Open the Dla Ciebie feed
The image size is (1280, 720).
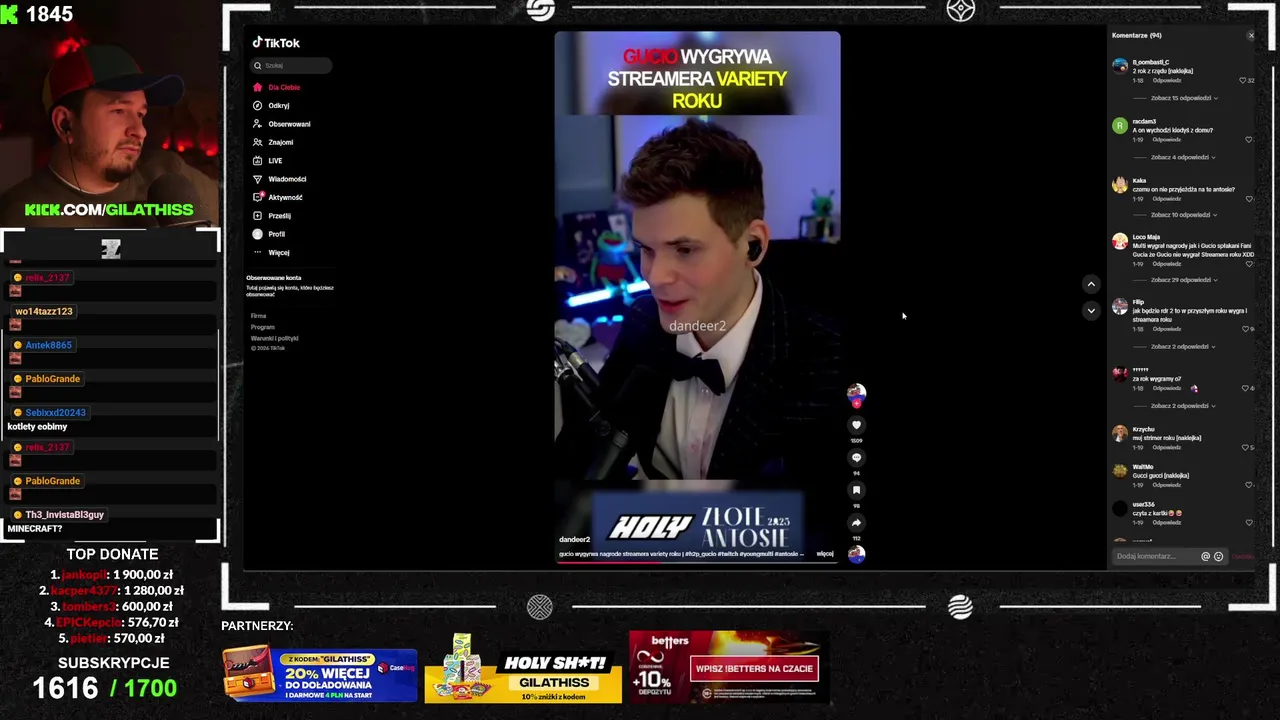coord(276,87)
